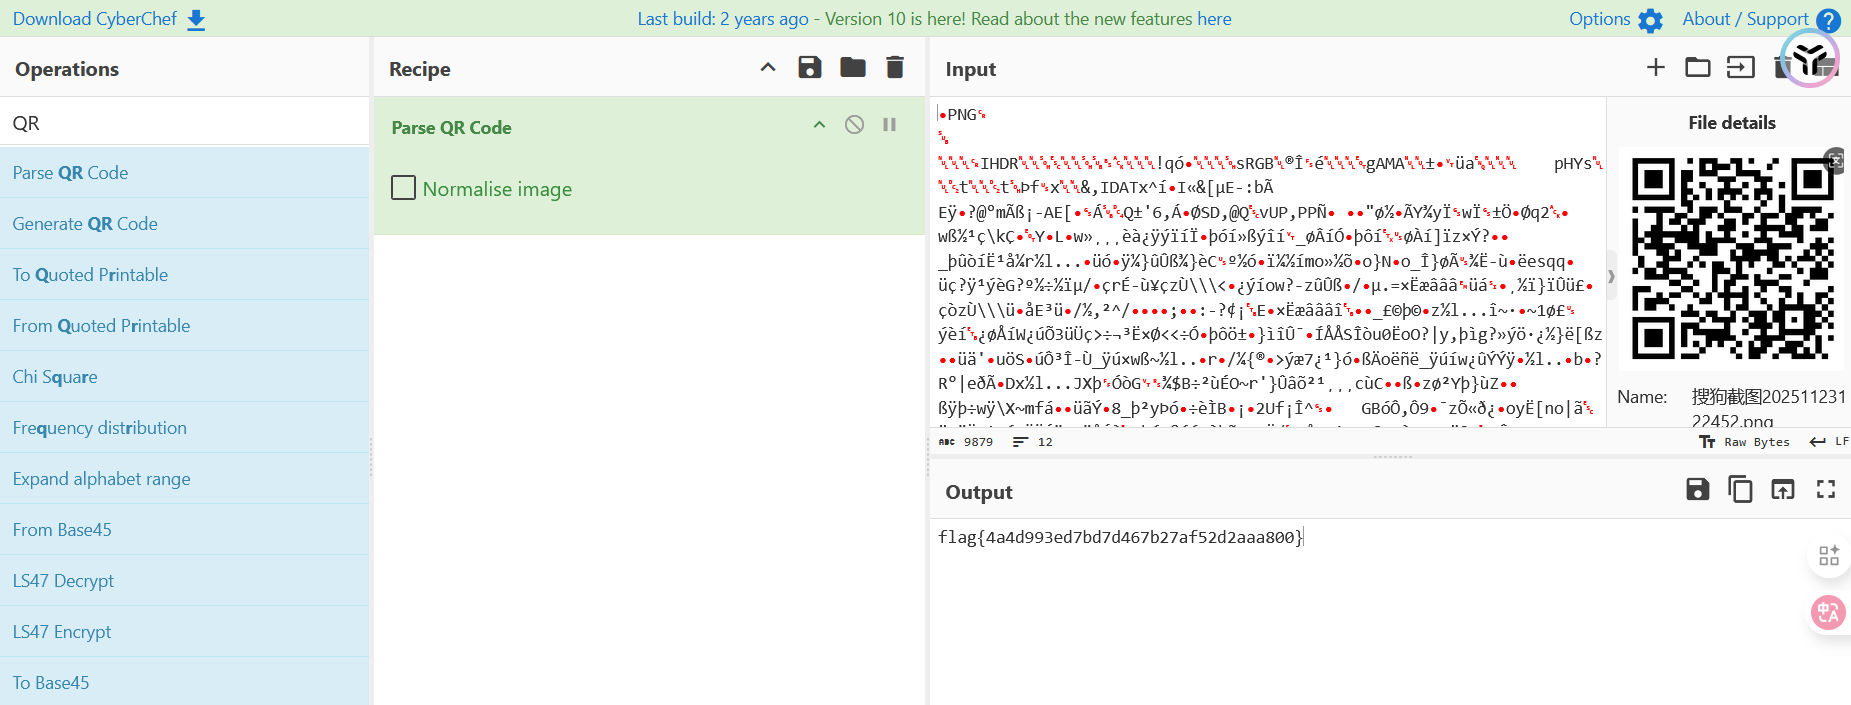The image size is (1851, 705).
Task: Replace input with output
Action: [1783, 489]
